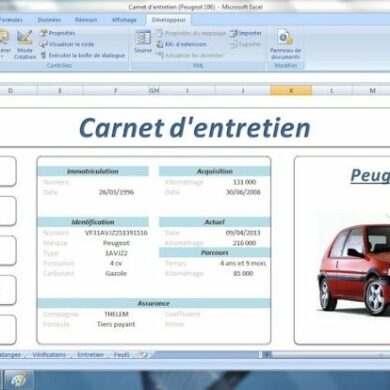Switch to the Vérifications sheet tab

click(49, 355)
